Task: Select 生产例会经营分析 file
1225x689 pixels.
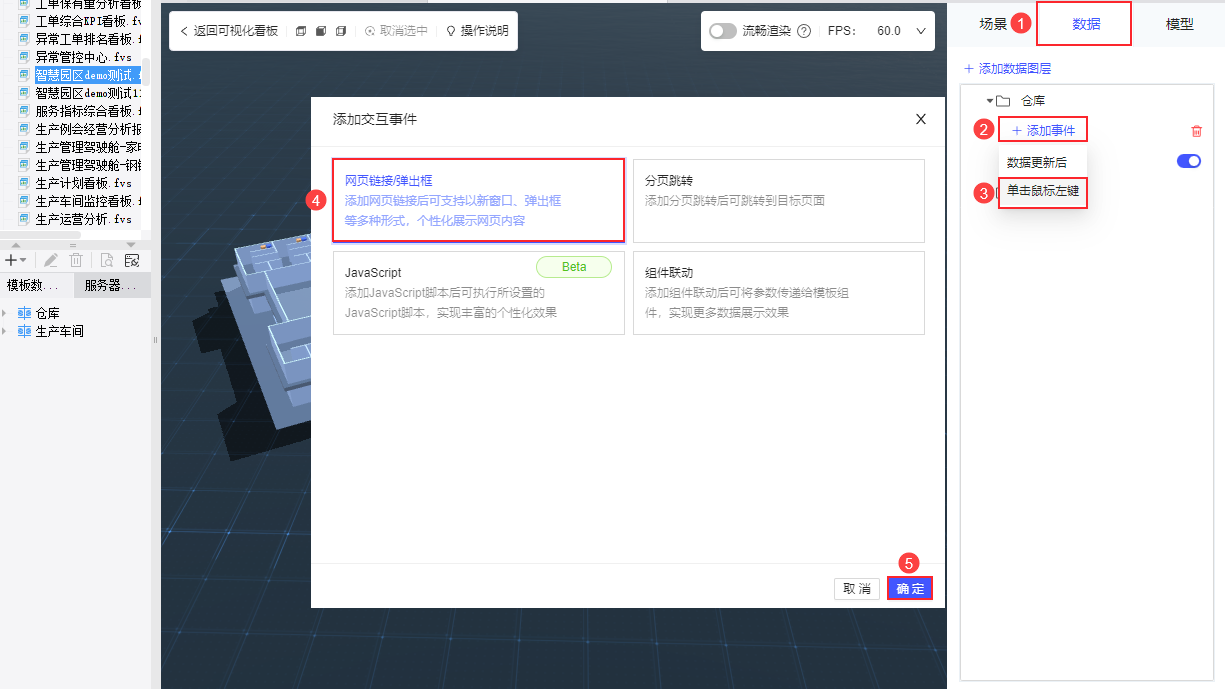Action: pos(89,129)
